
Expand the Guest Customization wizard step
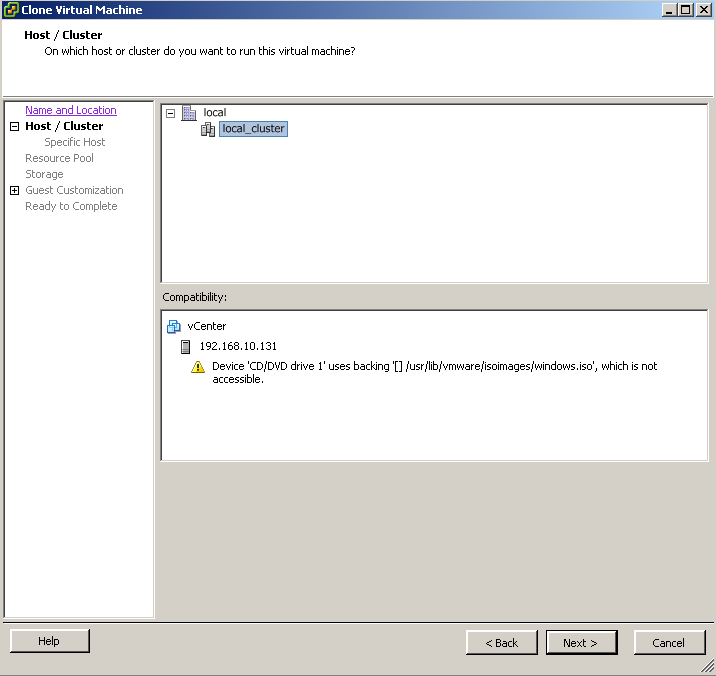coord(15,190)
